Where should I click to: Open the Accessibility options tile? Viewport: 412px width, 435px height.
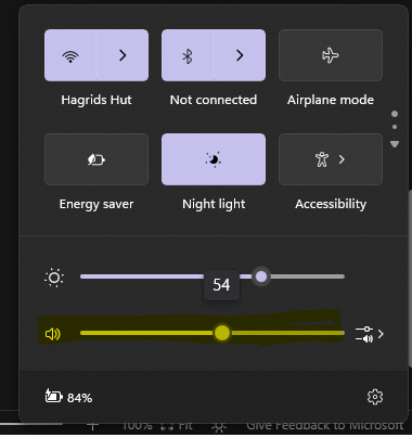point(331,159)
